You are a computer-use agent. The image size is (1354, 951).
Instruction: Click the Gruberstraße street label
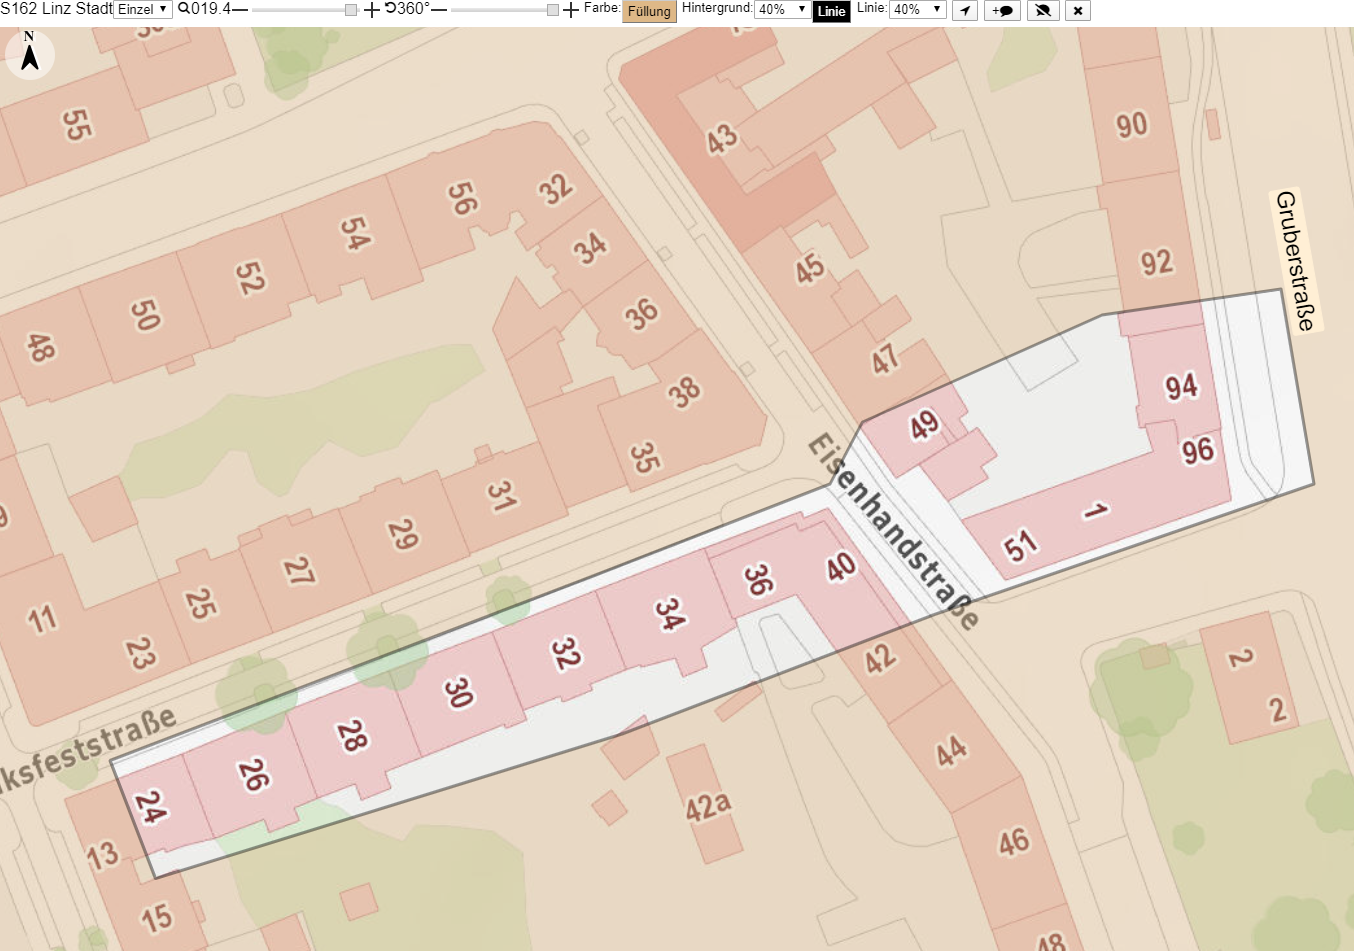1296,260
